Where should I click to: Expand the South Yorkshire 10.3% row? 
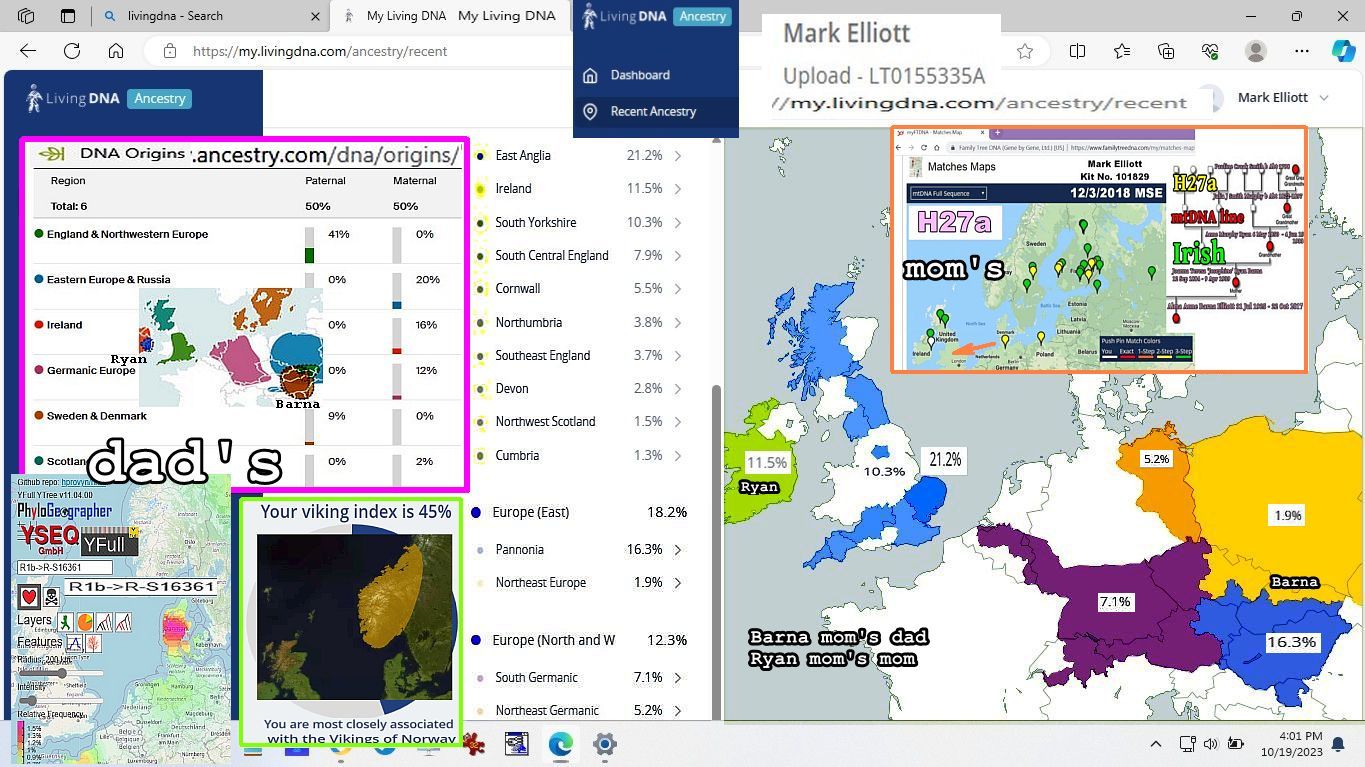pyautogui.click(x=677, y=222)
